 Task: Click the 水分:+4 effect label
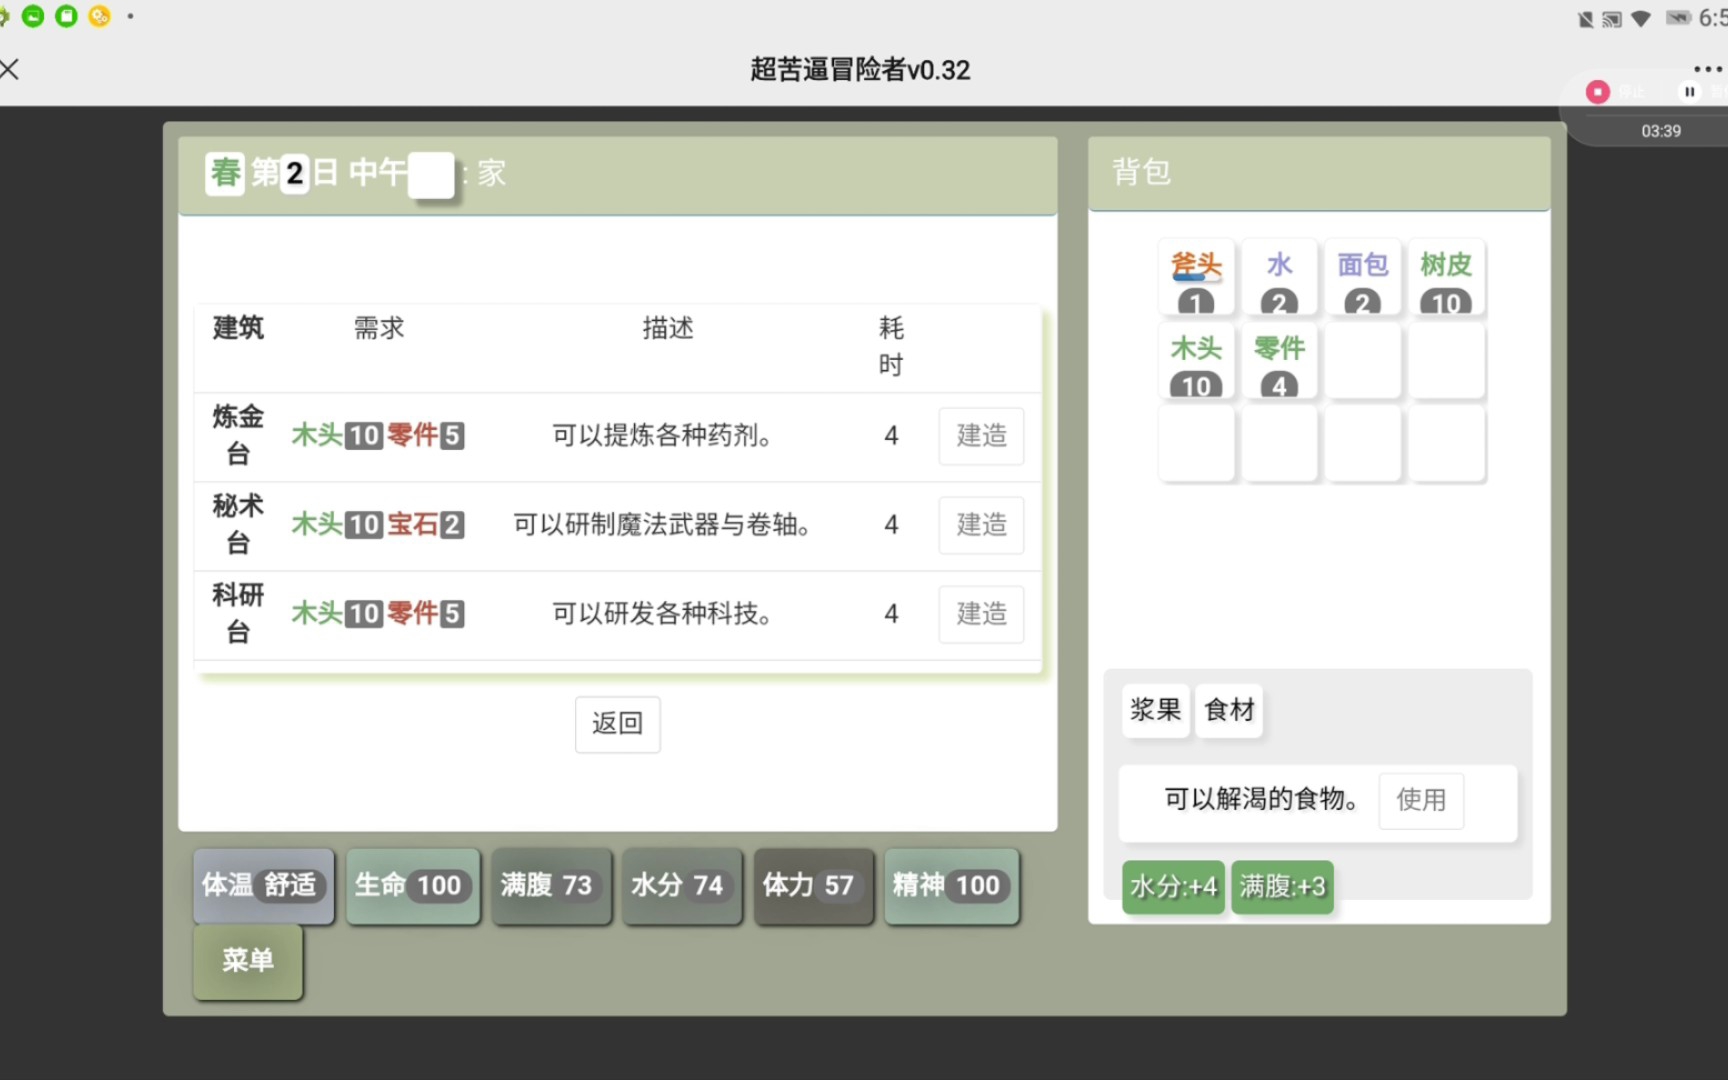(x=1173, y=887)
